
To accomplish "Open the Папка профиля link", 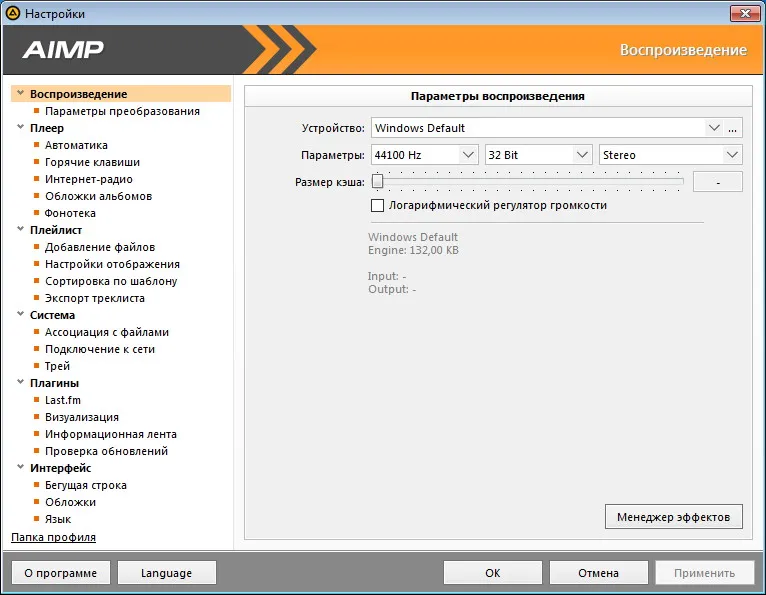I will (53, 537).
